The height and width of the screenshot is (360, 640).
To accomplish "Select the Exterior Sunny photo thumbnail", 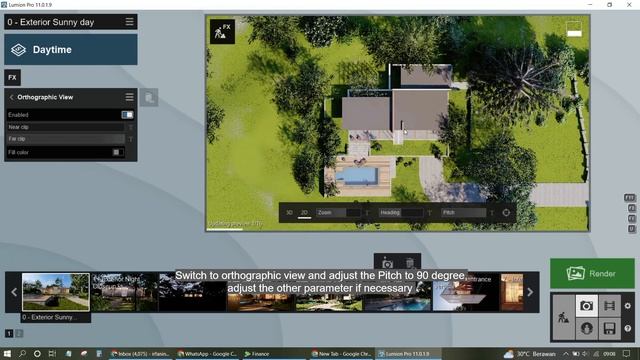I will tap(56, 292).
